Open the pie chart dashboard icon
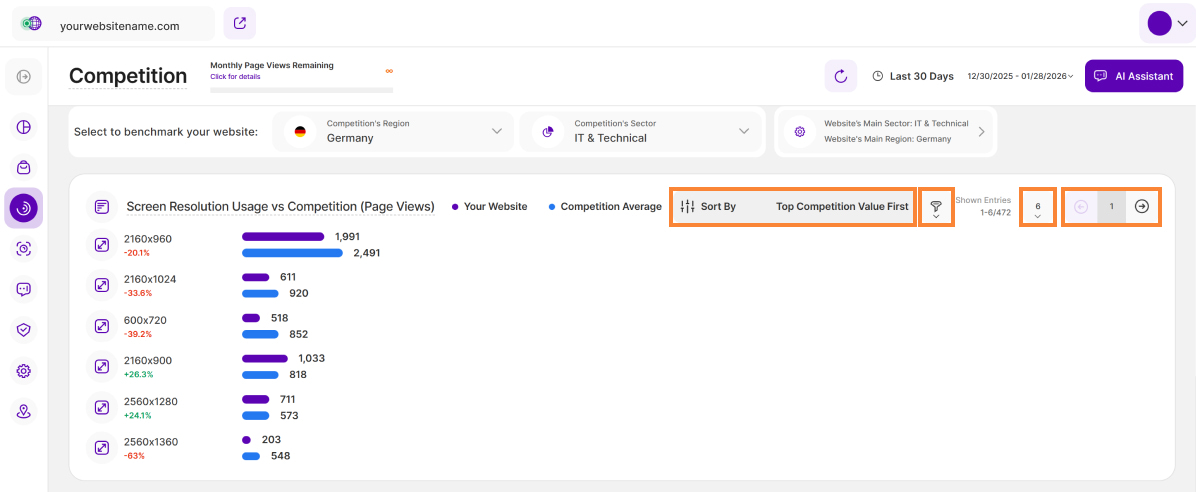Image resolution: width=1196 pixels, height=492 pixels. (24, 127)
